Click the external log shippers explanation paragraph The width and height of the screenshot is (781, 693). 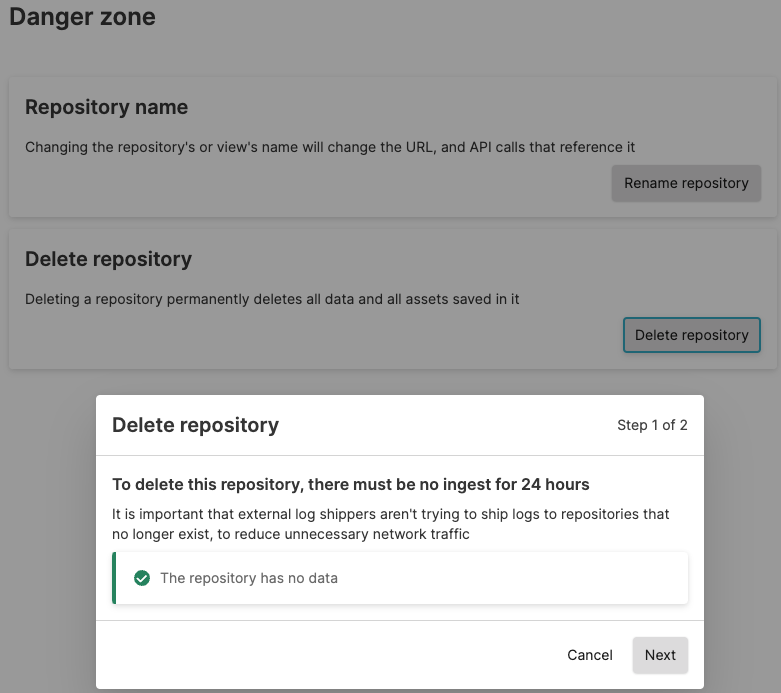(x=390, y=524)
